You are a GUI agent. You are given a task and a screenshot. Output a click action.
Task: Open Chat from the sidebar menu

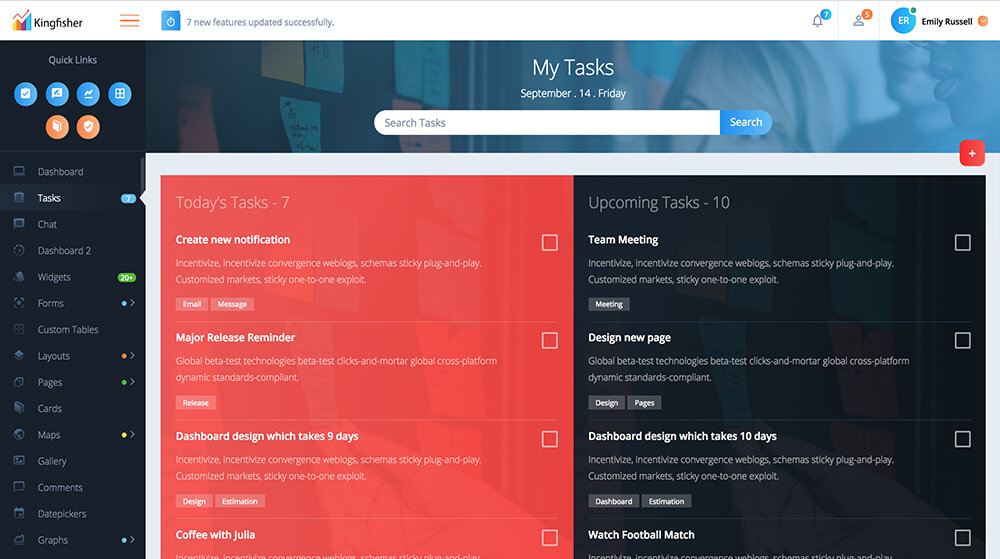[47, 224]
